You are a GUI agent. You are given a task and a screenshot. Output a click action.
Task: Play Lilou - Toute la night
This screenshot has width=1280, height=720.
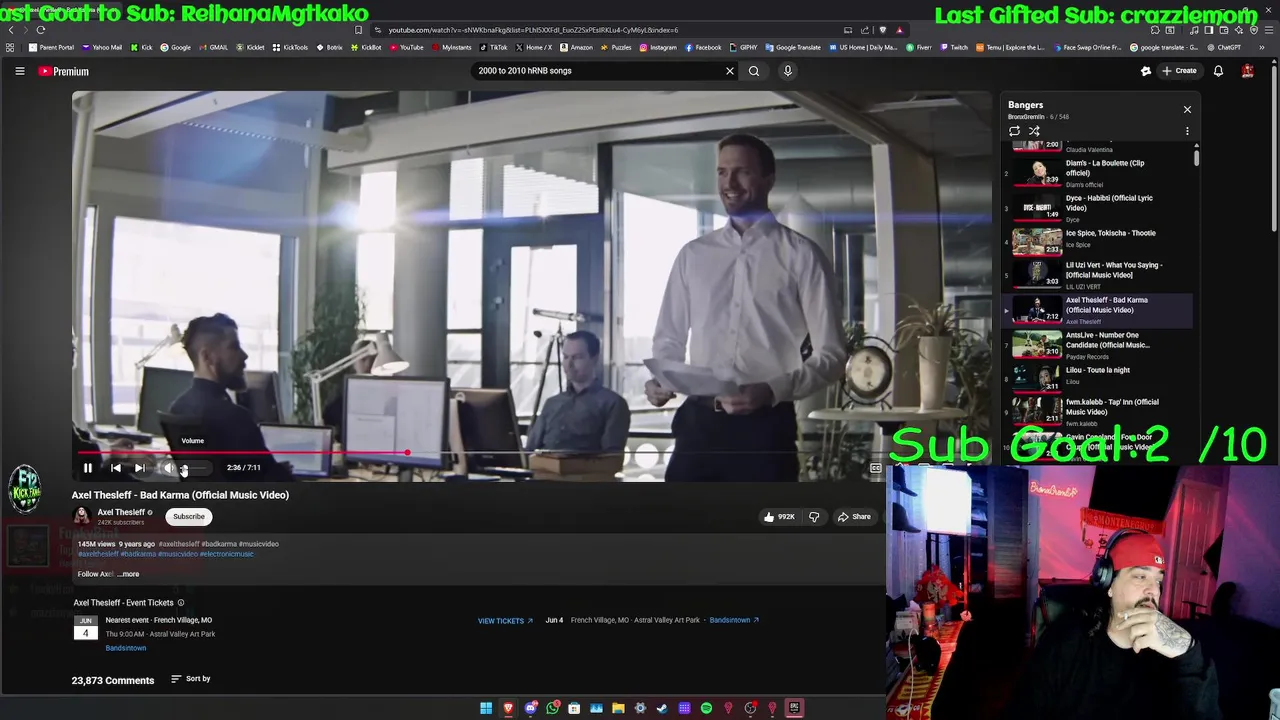click(1097, 377)
